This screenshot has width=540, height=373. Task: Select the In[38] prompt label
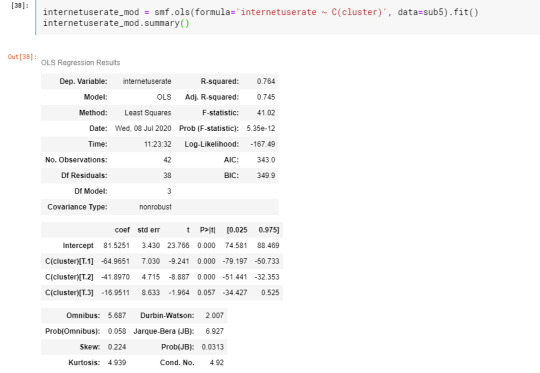pyautogui.click(x=20, y=6)
